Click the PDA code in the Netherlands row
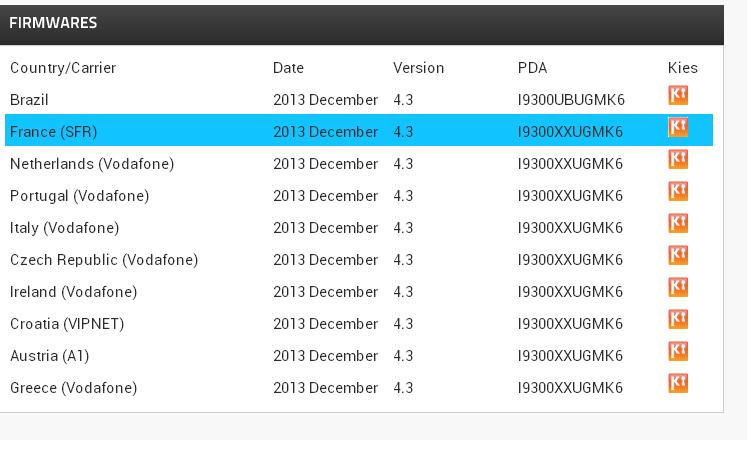Screen dimensions: 747x453 570,163
